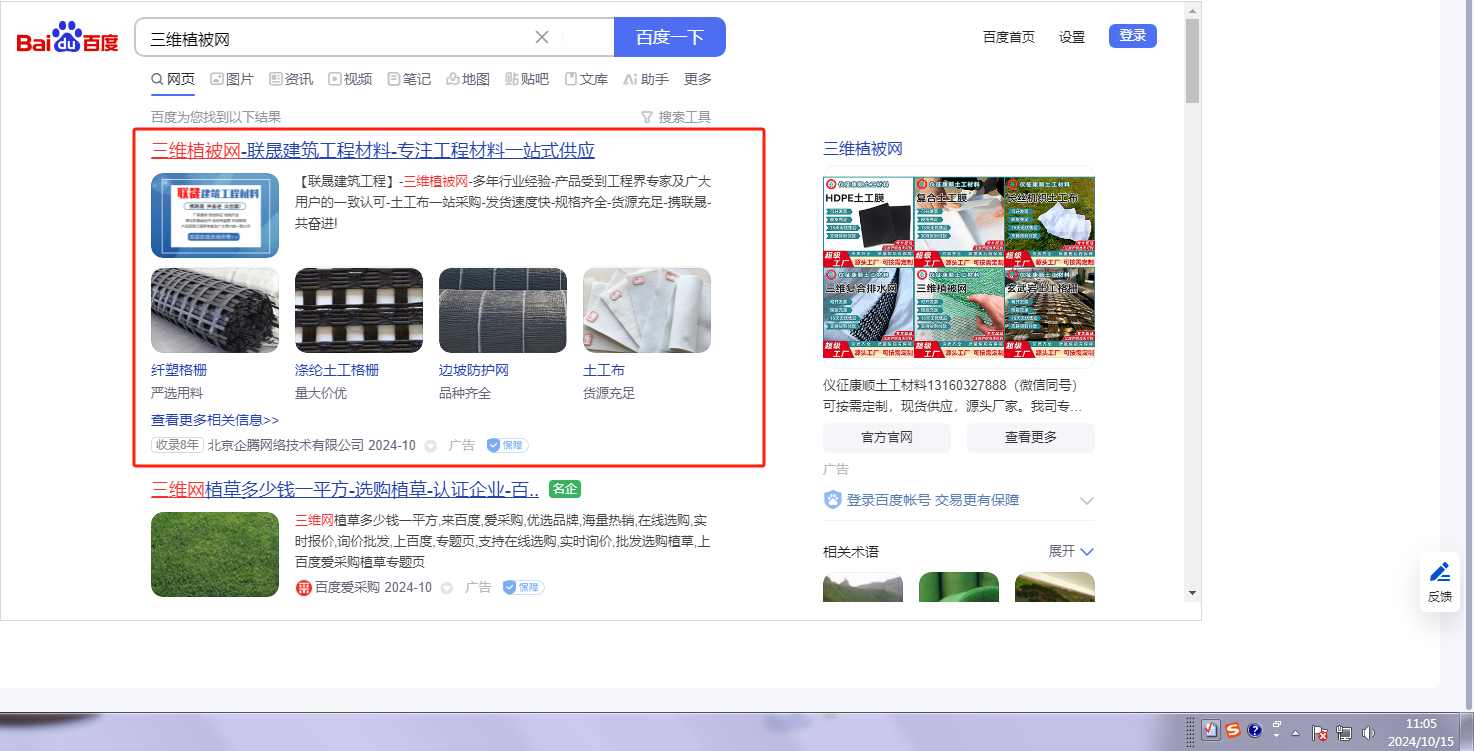The width and height of the screenshot is (1474, 751).
Task: Switch to the 图片 tab
Action: coord(232,79)
